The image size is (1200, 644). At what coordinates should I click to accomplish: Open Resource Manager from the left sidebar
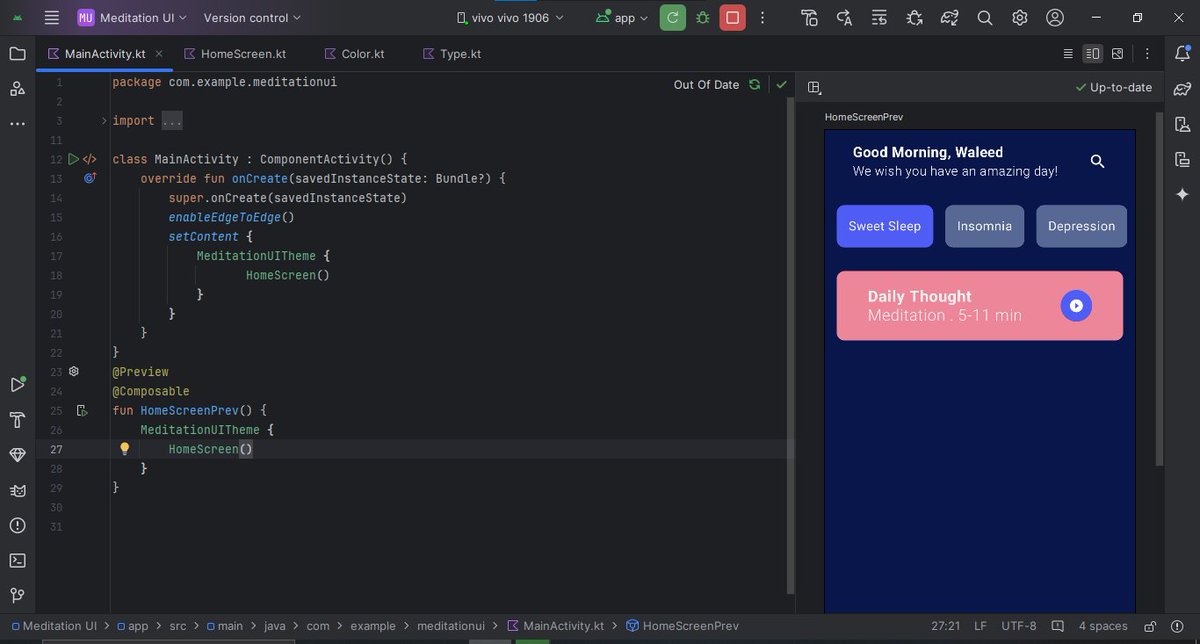[x=17, y=89]
